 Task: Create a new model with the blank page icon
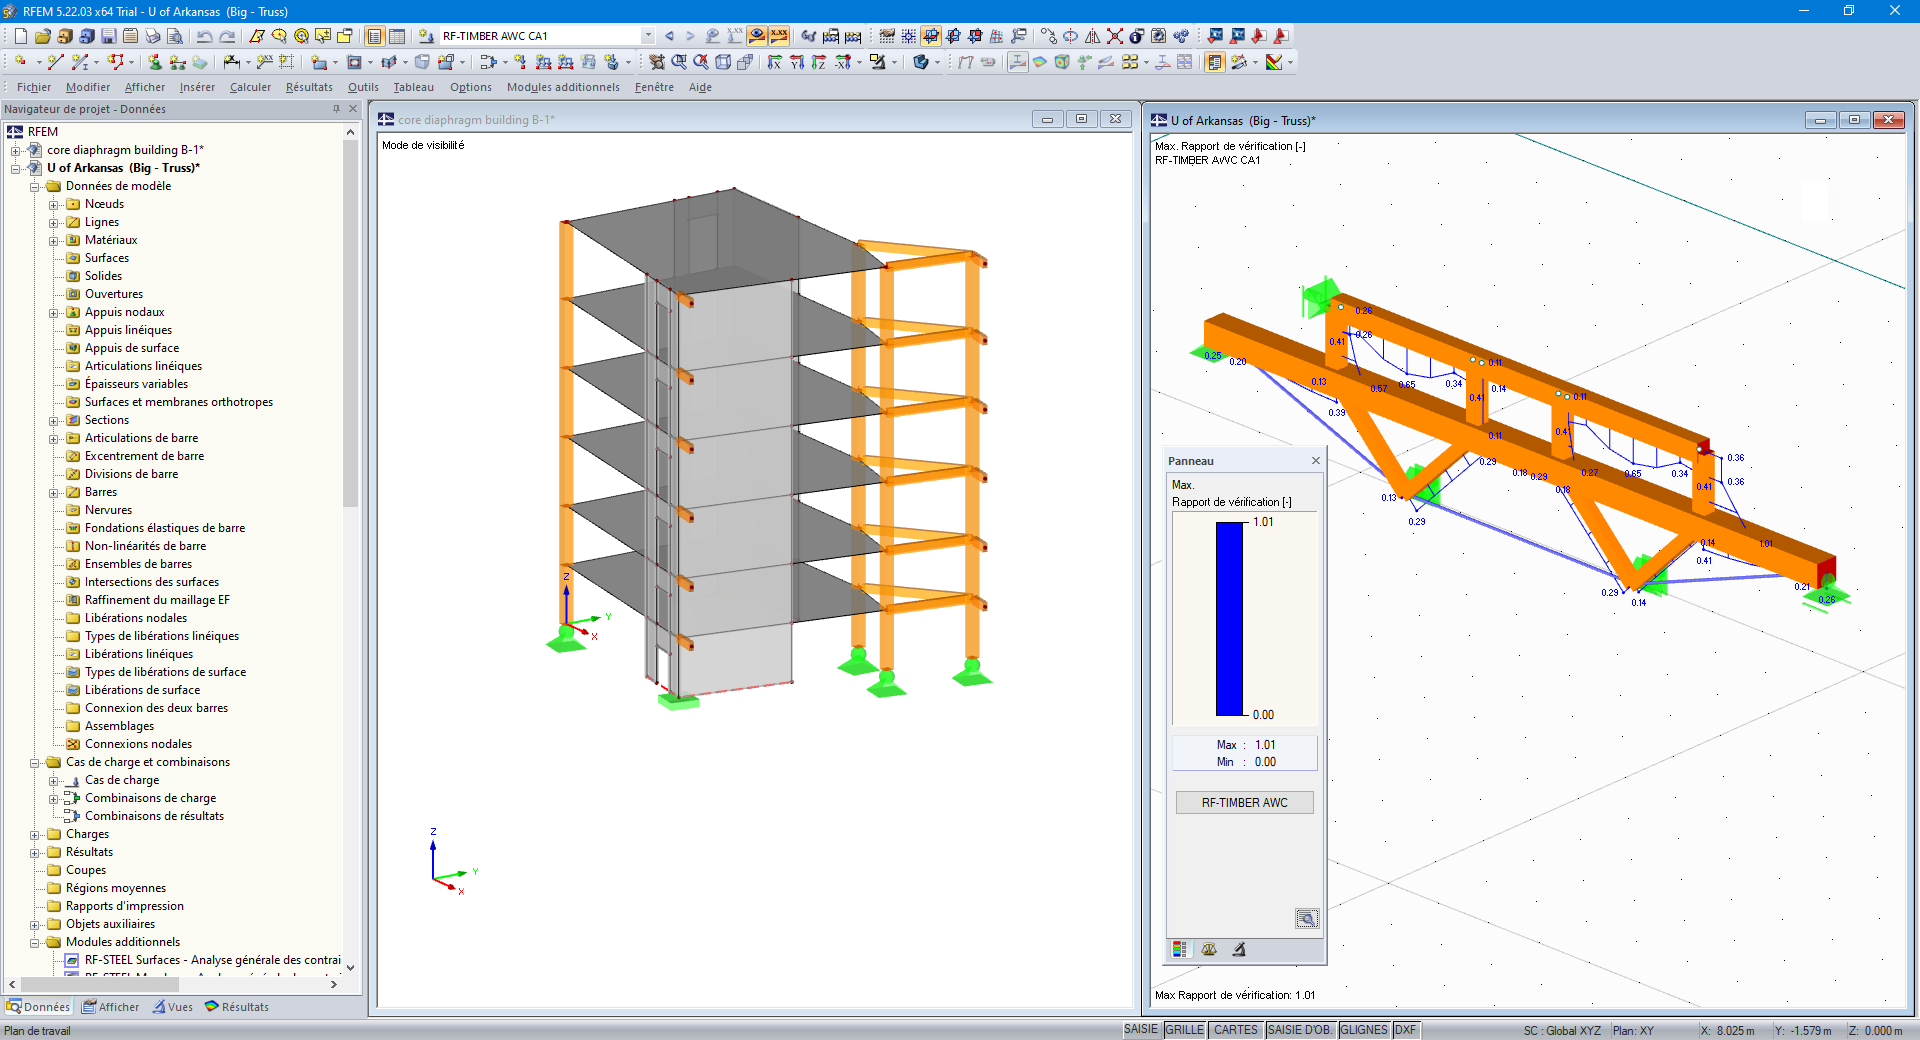coord(20,36)
